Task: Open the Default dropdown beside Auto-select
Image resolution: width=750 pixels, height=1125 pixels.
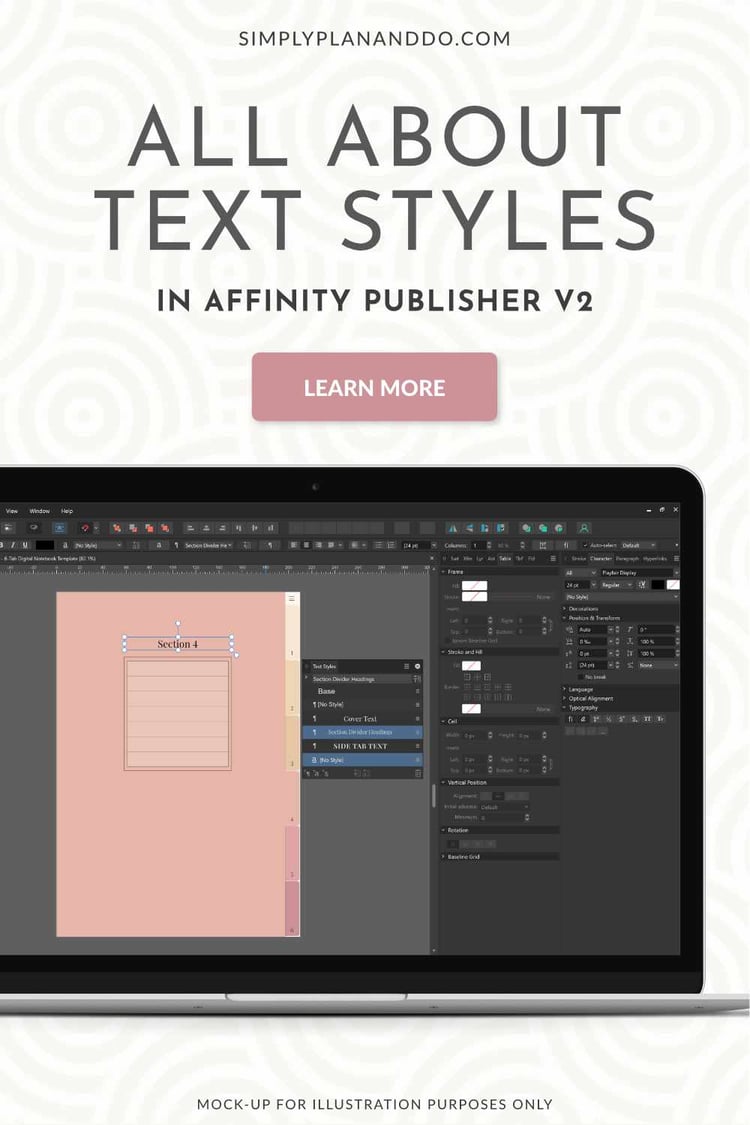Action: pyautogui.click(x=639, y=545)
